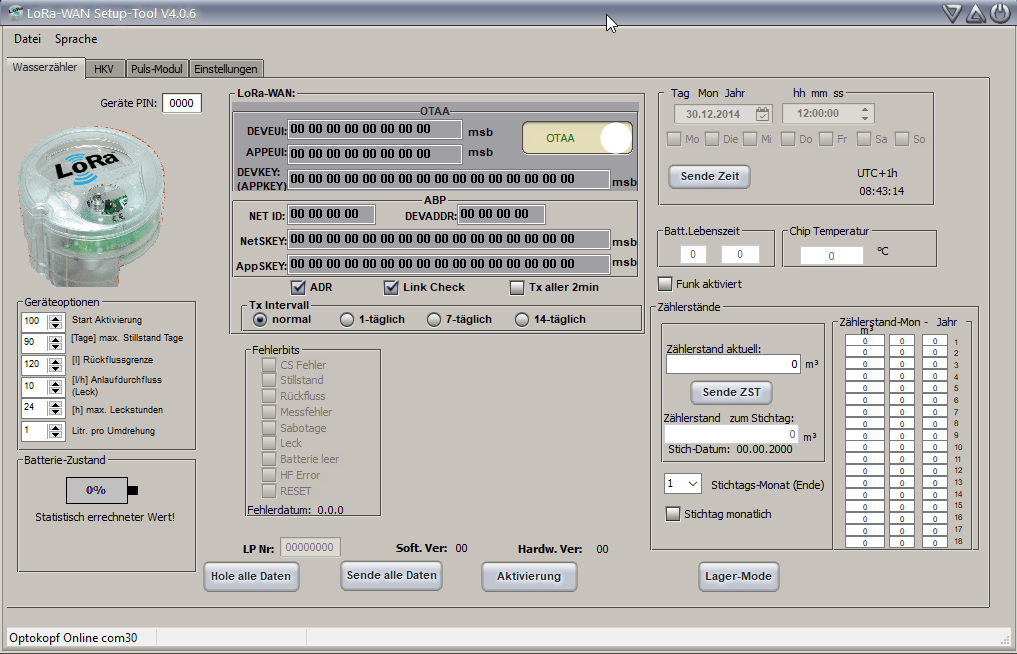This screenshot has height=654, width=1017.
Task: Click the LP Nr field
Action: (310, 548)
